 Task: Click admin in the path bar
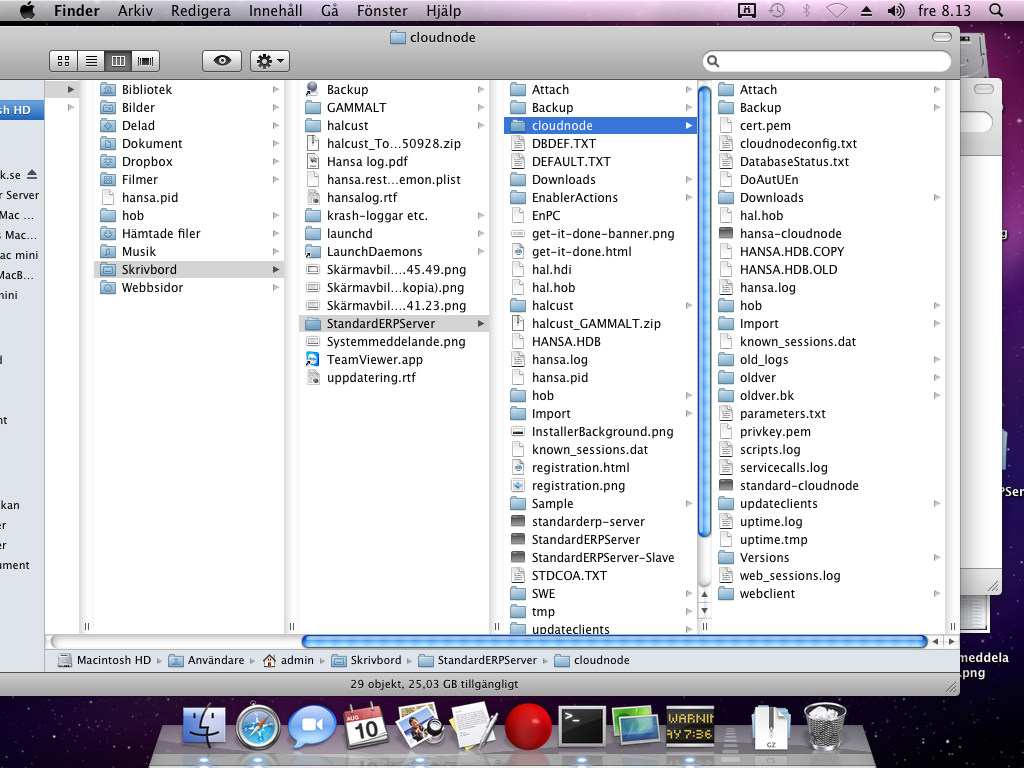click(289, 660)
